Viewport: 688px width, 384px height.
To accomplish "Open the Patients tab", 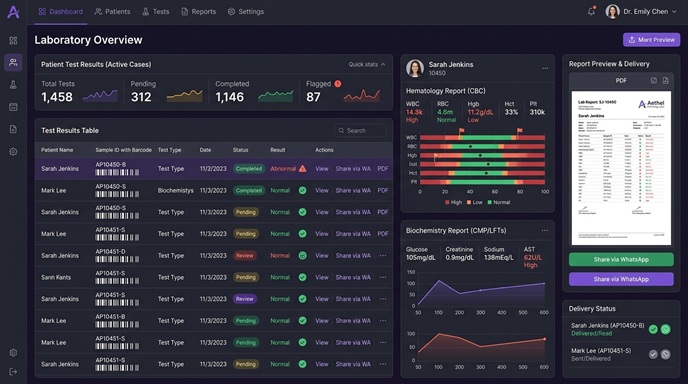I will [x=113, y=12].
